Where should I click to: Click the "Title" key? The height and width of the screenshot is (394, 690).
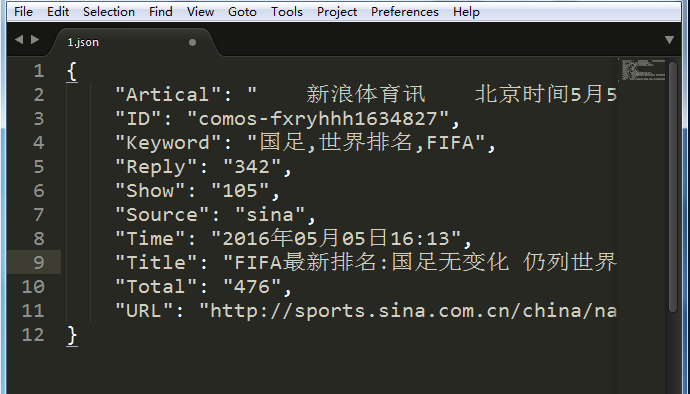click(x=156, y=262)
